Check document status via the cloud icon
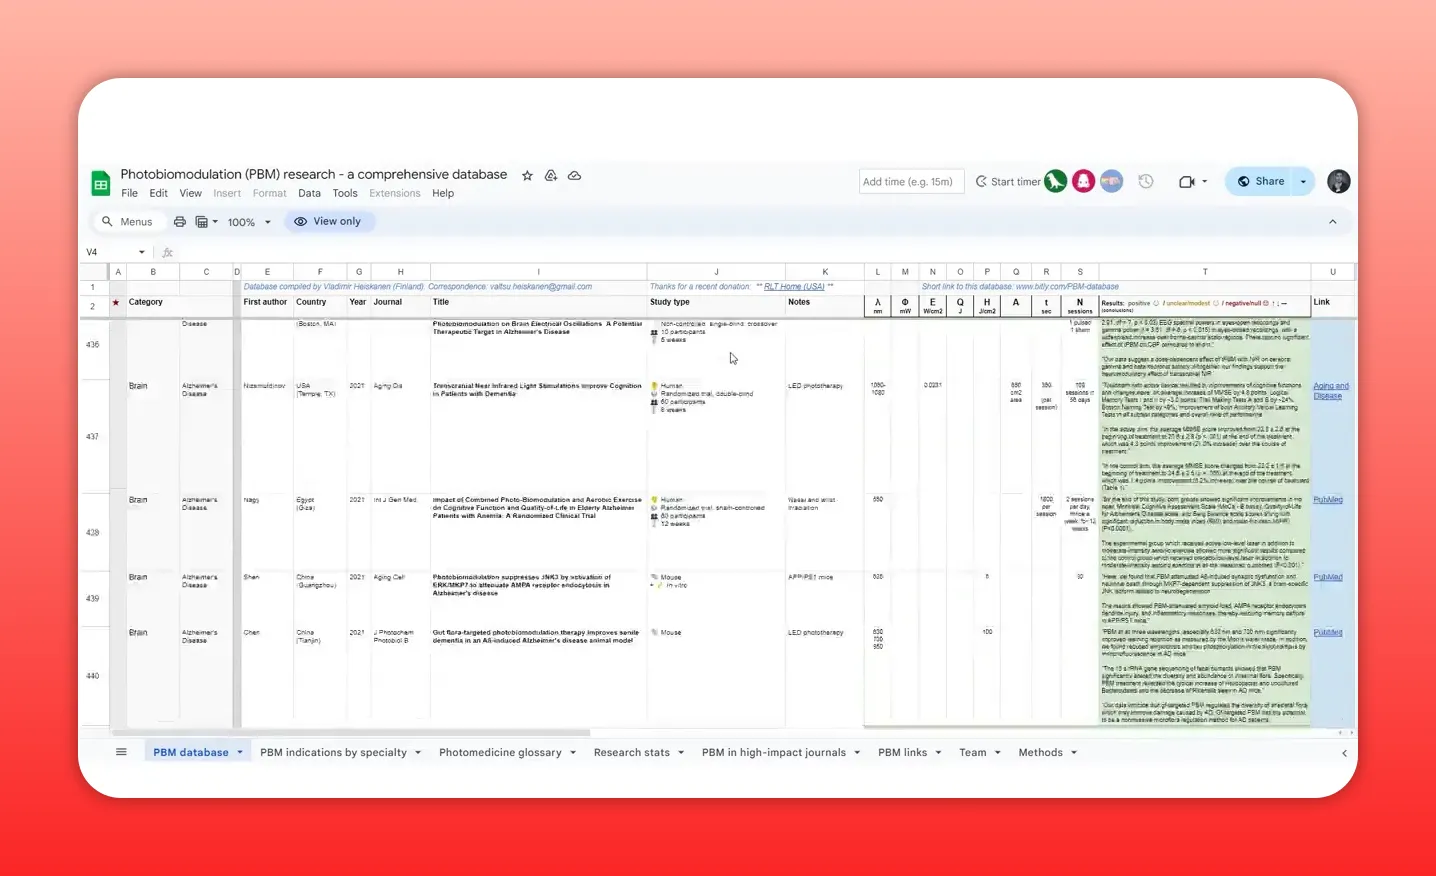Image resolution: width=1436 pixels, height=876 pixels. coord(574,175)
